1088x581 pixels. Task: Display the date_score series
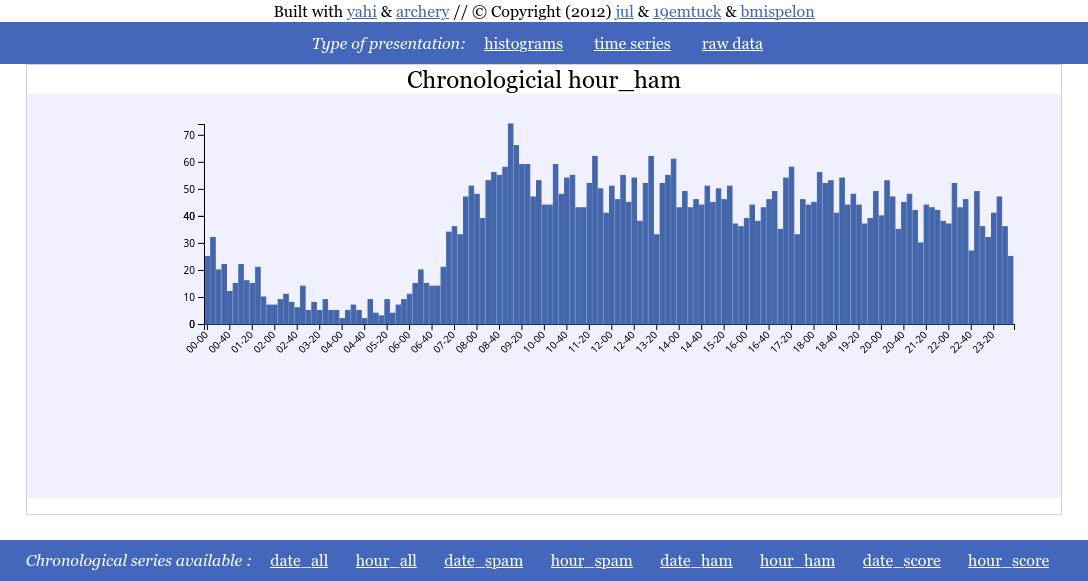tap(901, 561)
